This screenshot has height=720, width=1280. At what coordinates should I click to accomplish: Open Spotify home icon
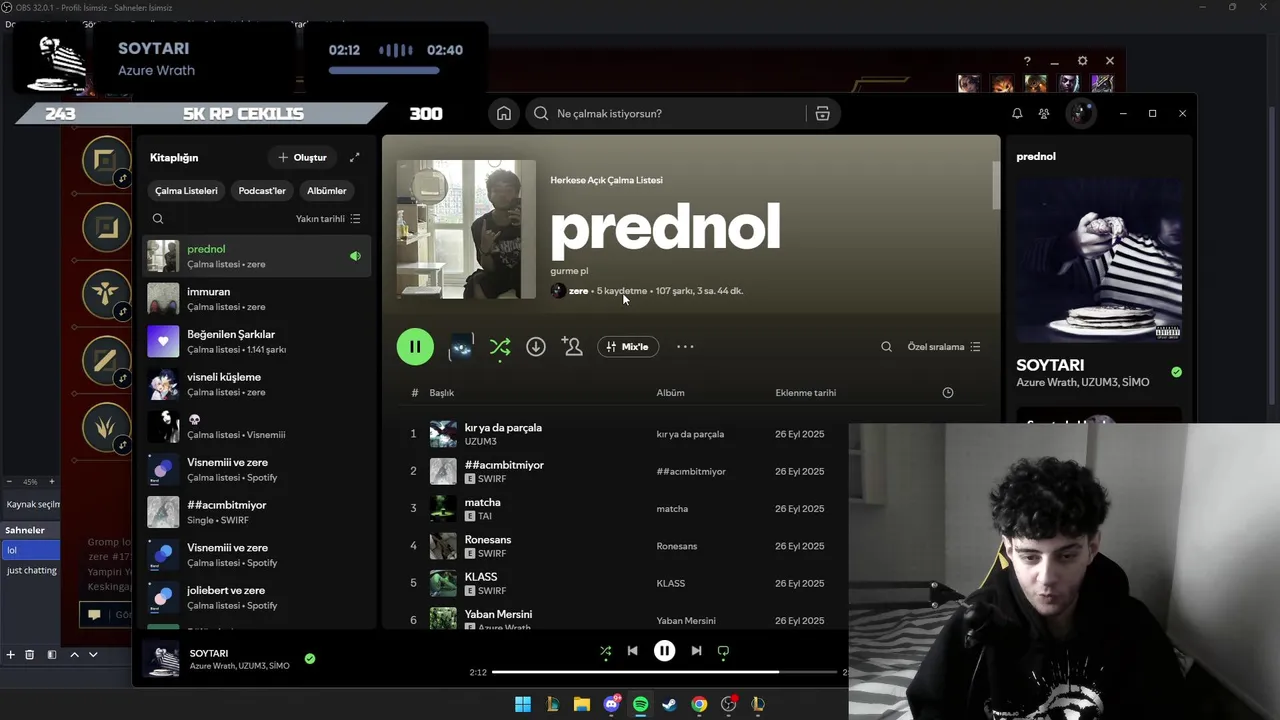tap(504, 114)
